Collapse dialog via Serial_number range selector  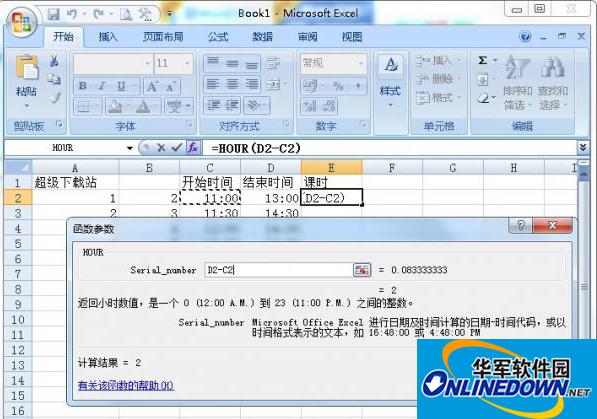(x=362, y=270)
